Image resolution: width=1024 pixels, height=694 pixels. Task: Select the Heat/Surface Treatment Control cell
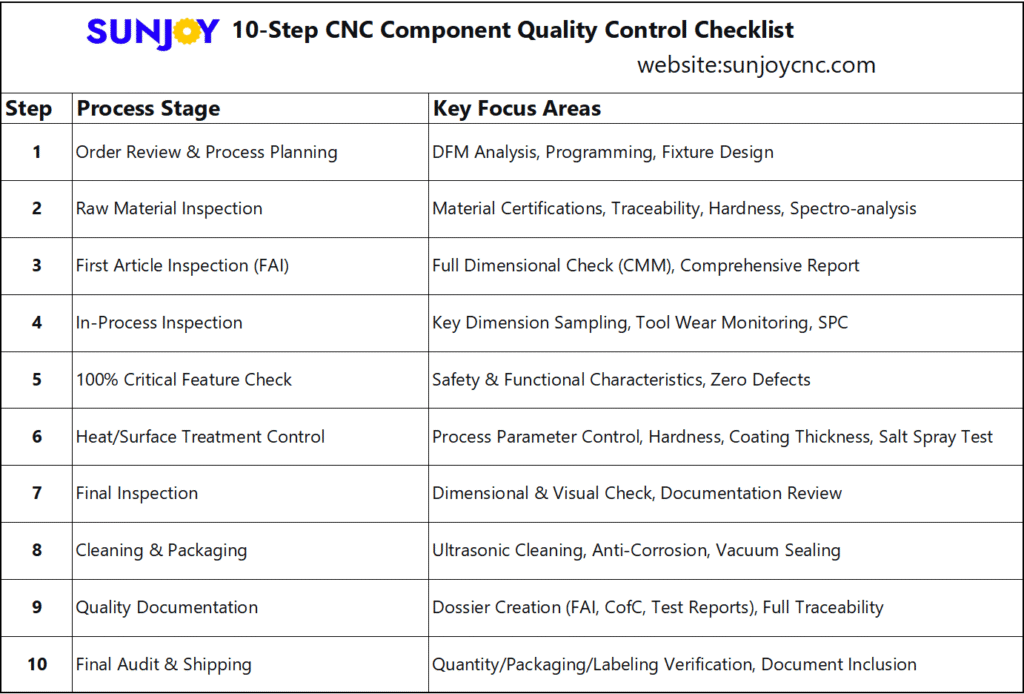200,437
